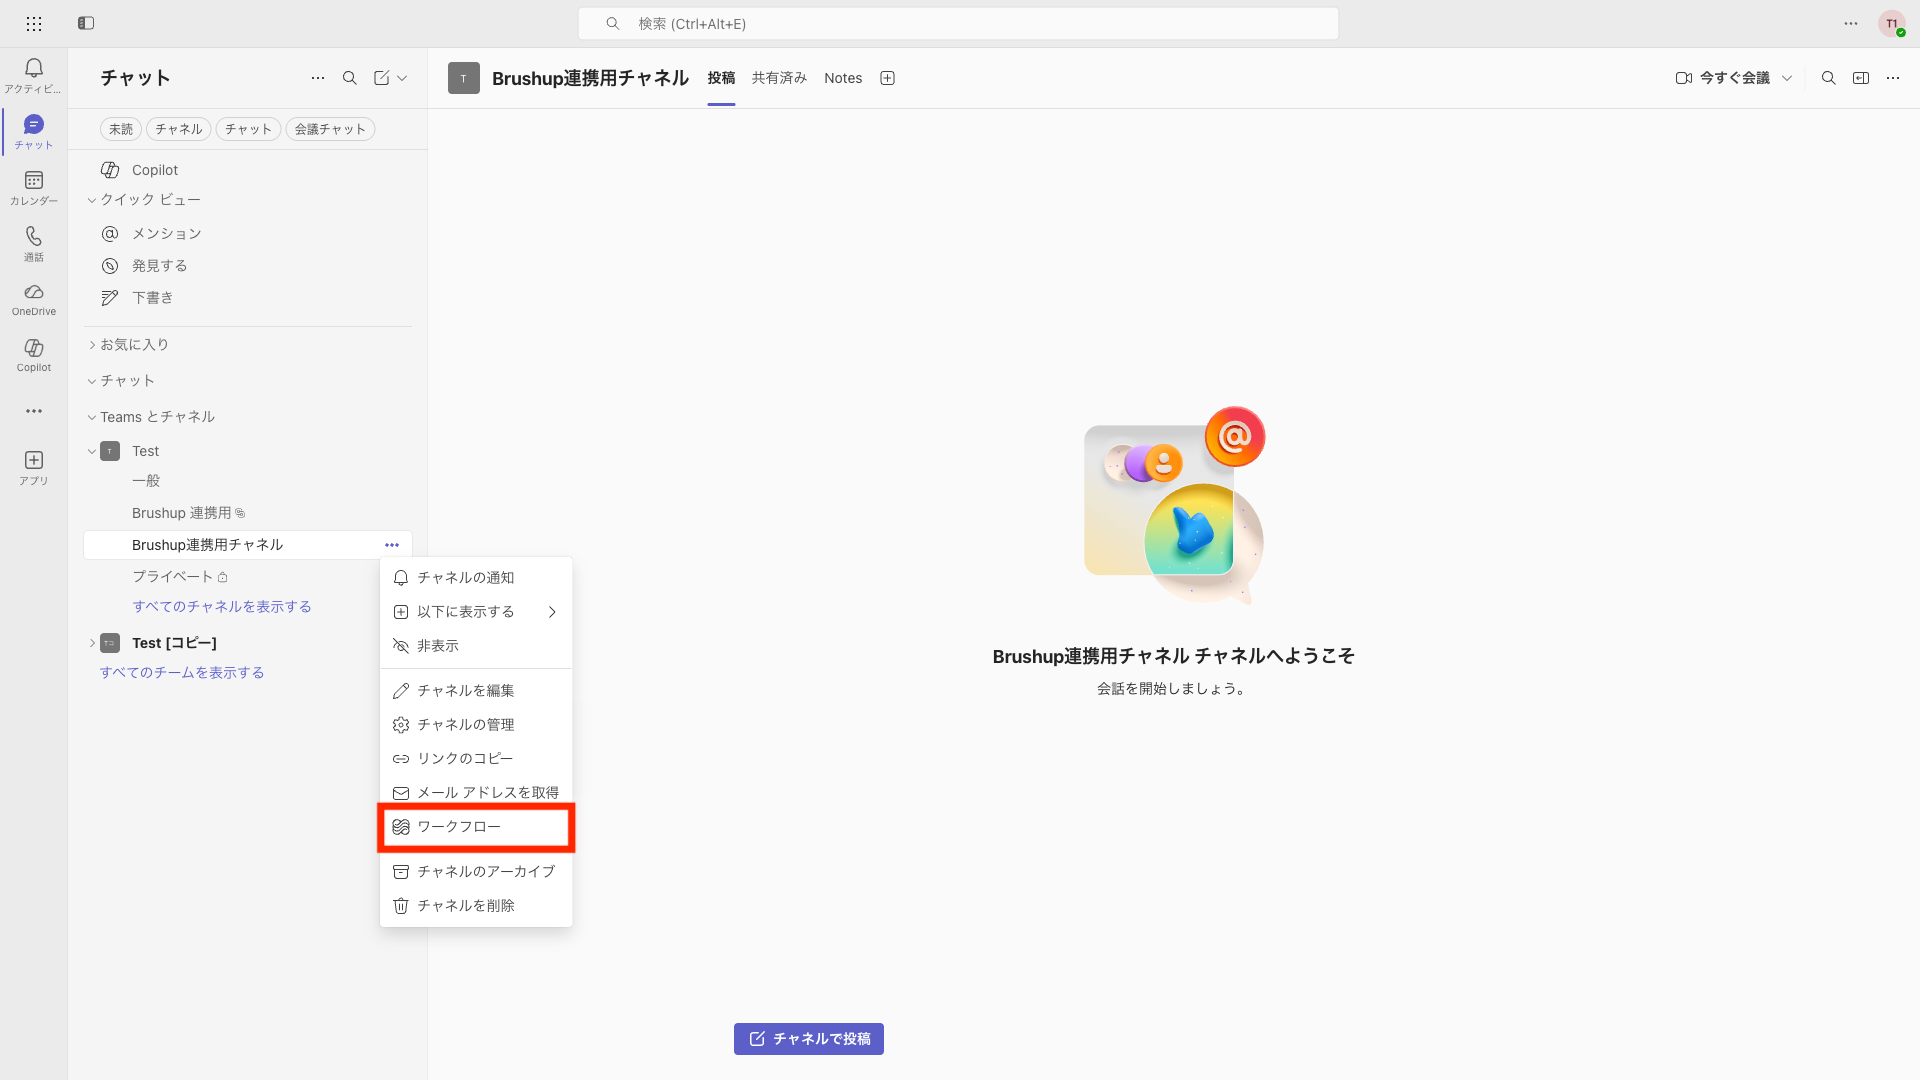Open Chat in left rail

point(34,131)
